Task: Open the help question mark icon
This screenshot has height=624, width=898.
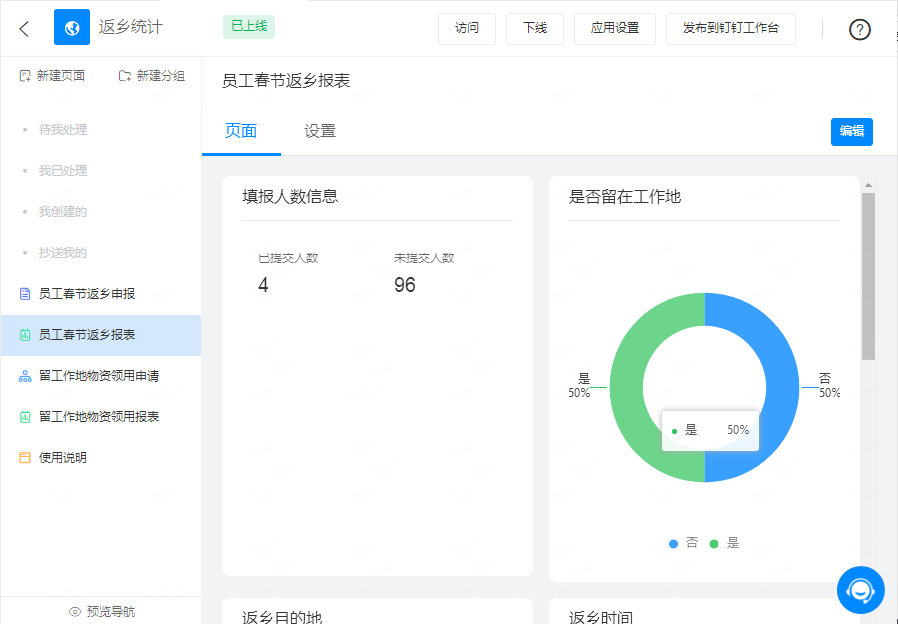Action: pyautogui.click(x=859, y=29)
